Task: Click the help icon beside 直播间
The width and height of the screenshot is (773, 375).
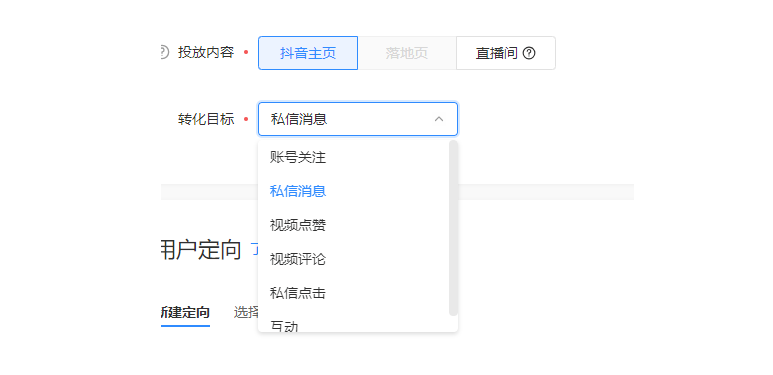Action: [529, 53]
